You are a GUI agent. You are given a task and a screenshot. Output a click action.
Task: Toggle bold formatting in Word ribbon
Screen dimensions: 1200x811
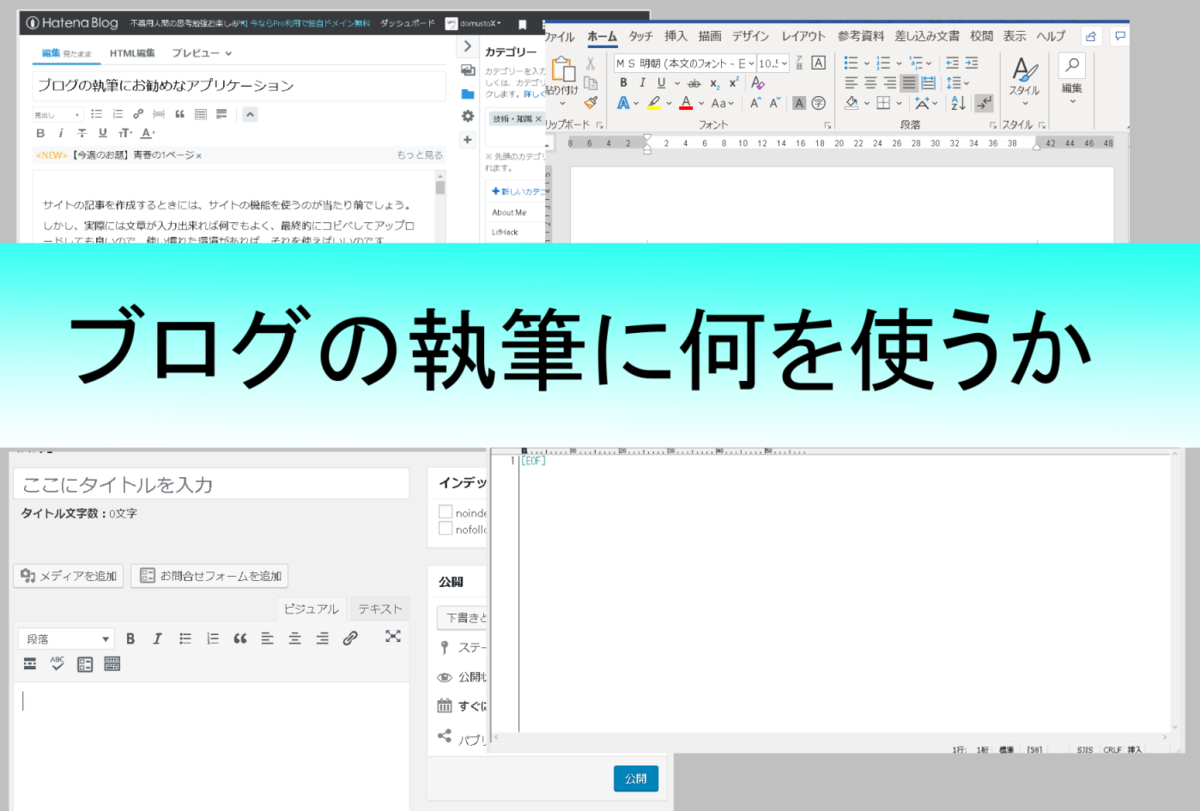[622, 81]
